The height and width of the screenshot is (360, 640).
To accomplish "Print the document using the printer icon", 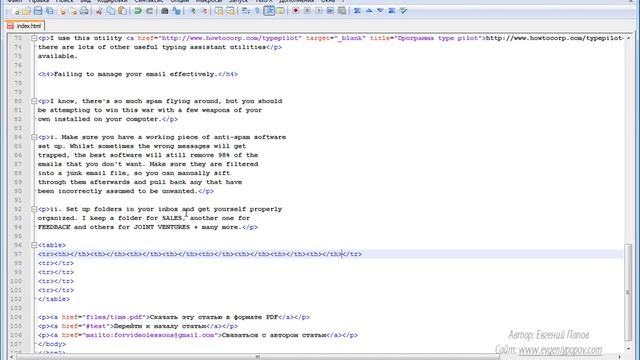I will click(84, 11).
